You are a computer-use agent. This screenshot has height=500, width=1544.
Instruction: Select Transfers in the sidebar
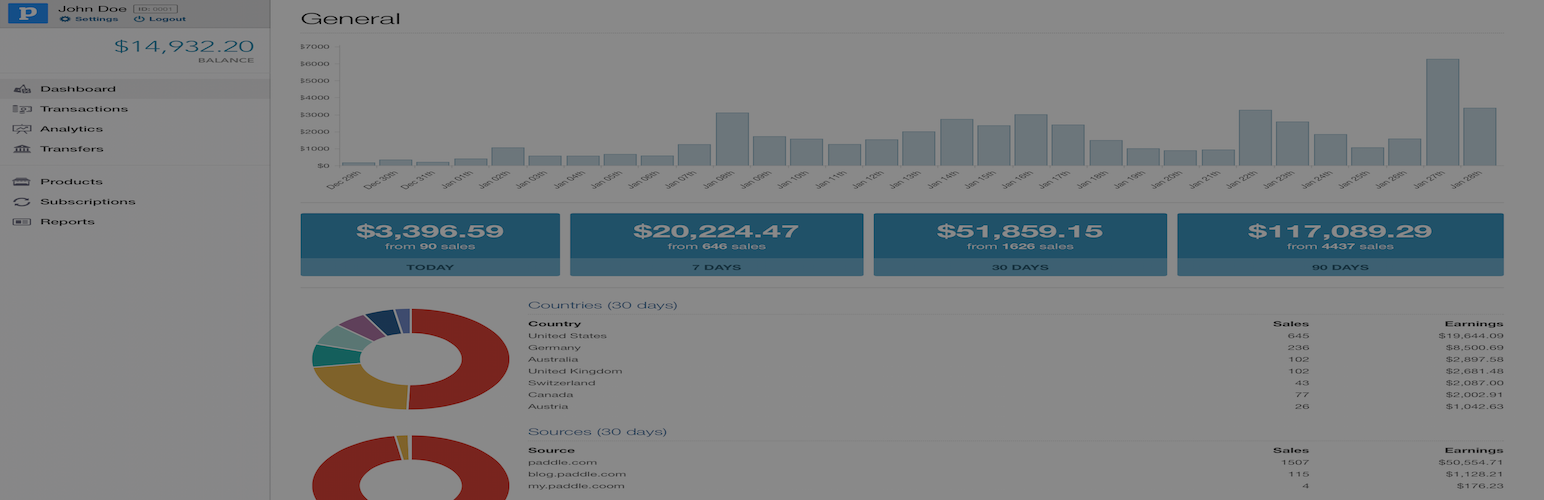(x=135, y=149)
